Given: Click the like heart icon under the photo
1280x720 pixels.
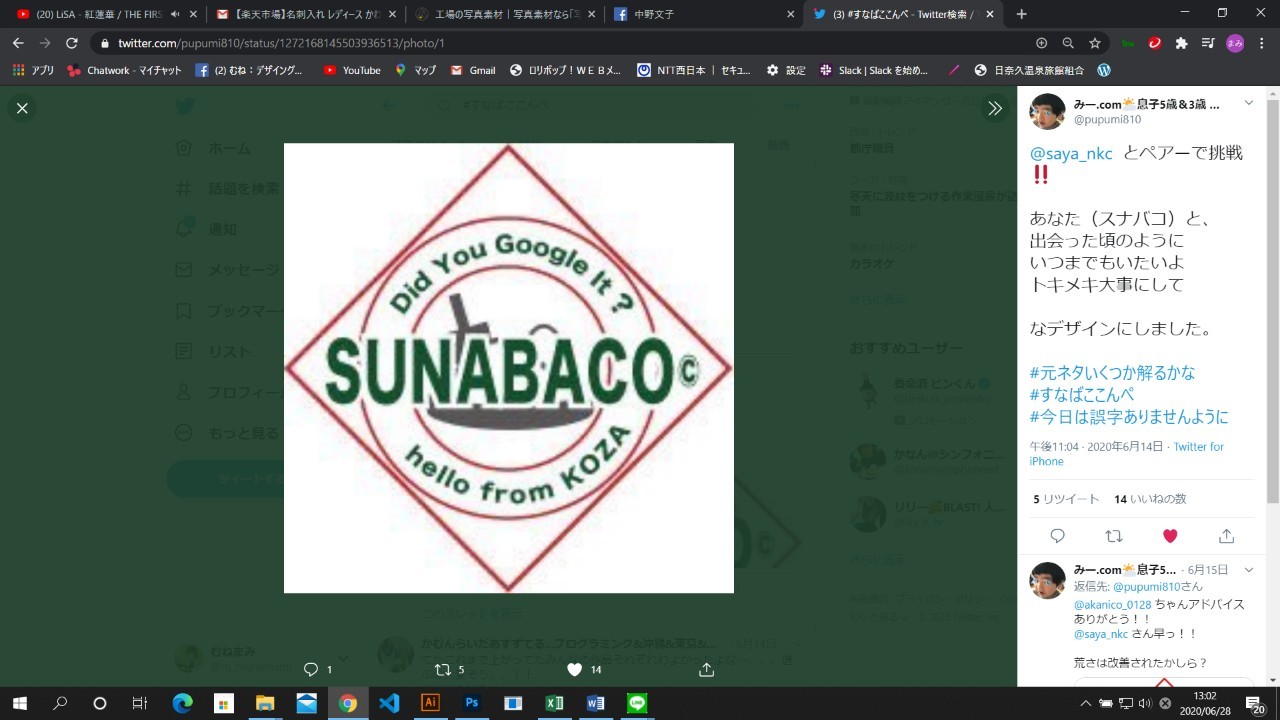Looking at the screenshot, I should 575,670.
